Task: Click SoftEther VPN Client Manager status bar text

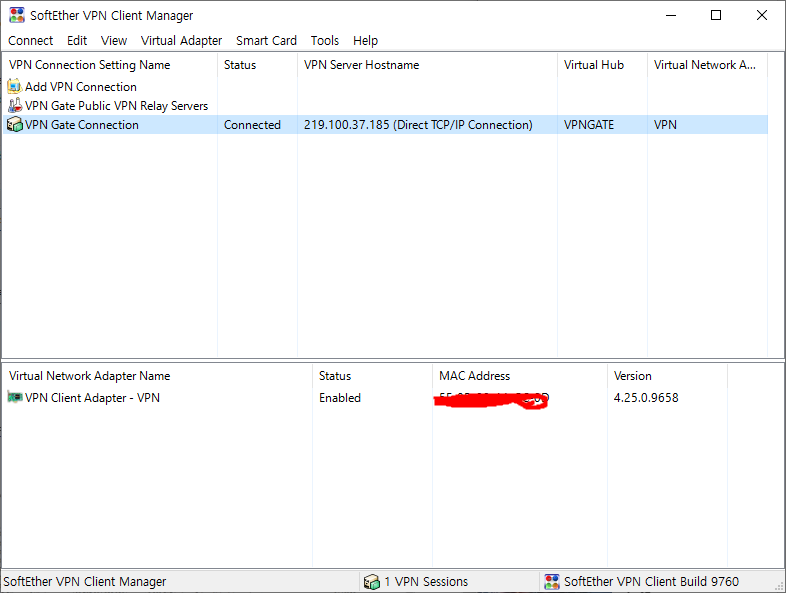Action: (x=84, y=581)
